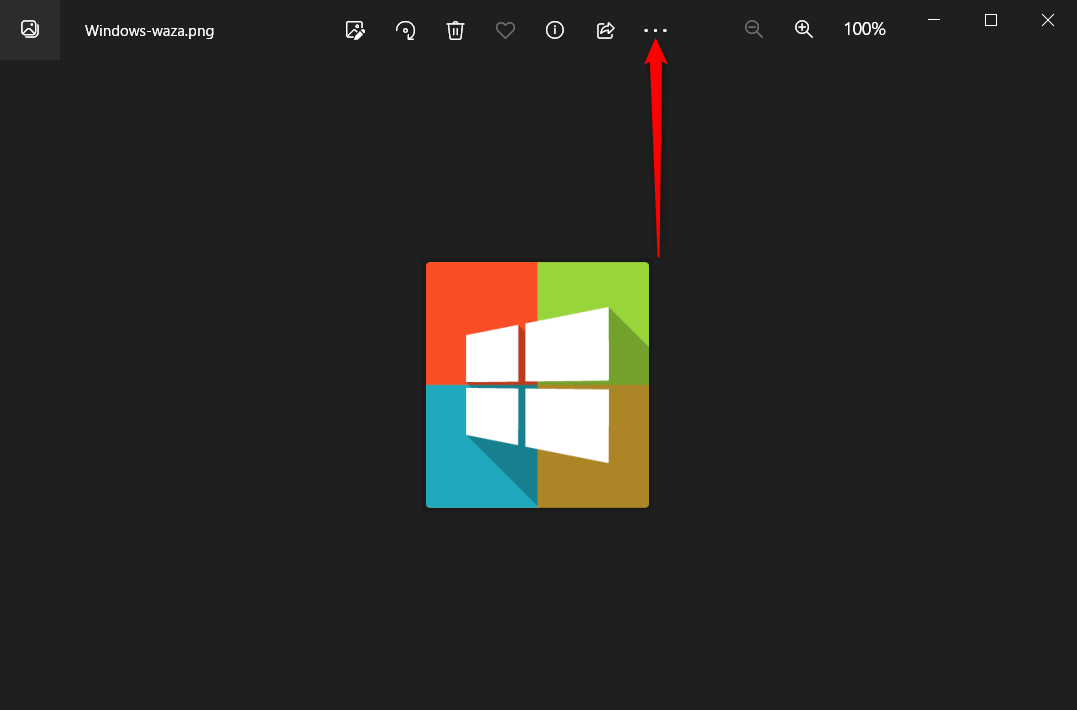Image resolution: width=1077 pixels, height=710 pixels.
Task: Close the Photos window
Action: pos(1048,20)
